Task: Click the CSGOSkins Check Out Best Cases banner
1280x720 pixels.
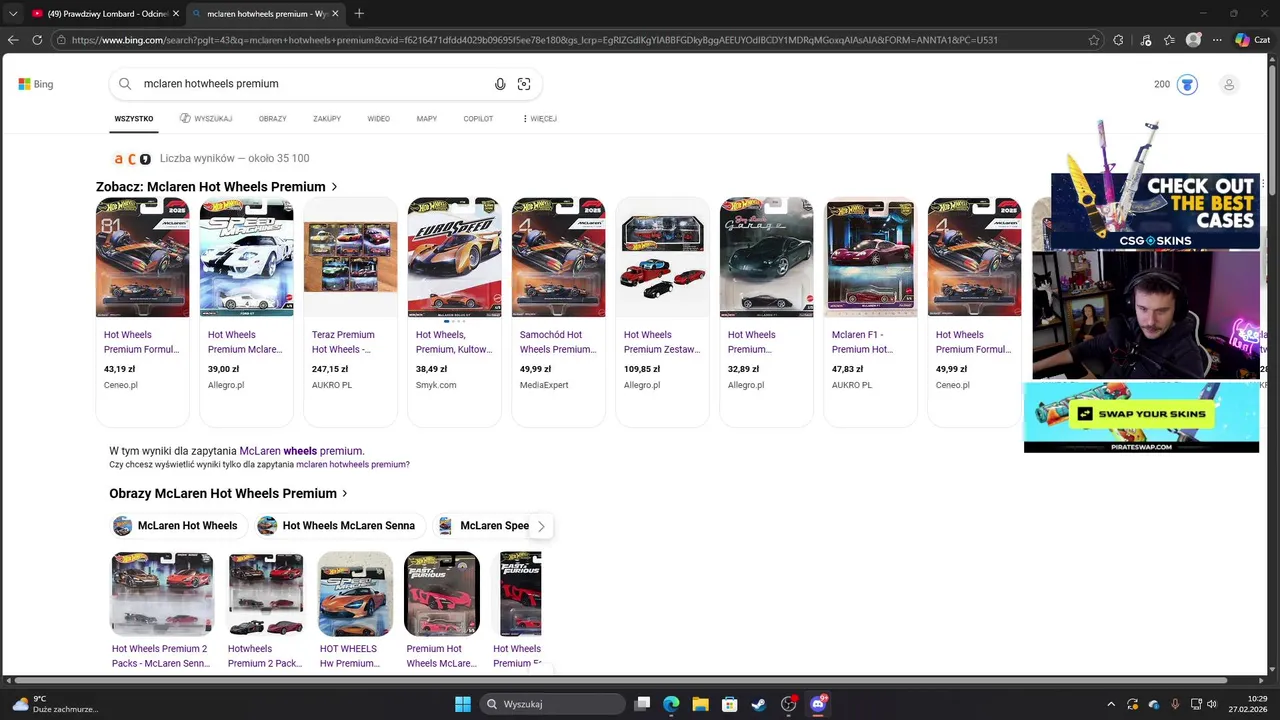Action: (x=1155, y=210)
